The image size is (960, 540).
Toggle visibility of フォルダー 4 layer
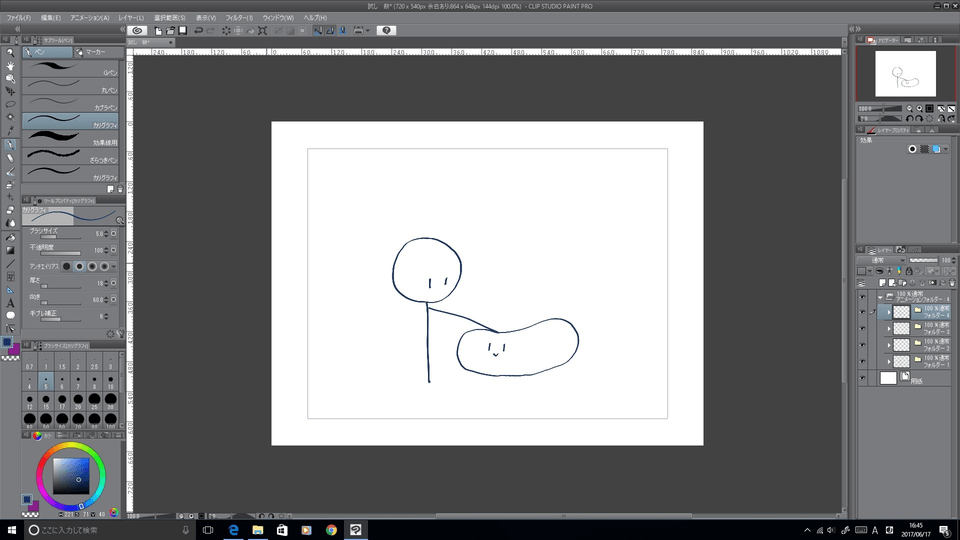point(862,312)
